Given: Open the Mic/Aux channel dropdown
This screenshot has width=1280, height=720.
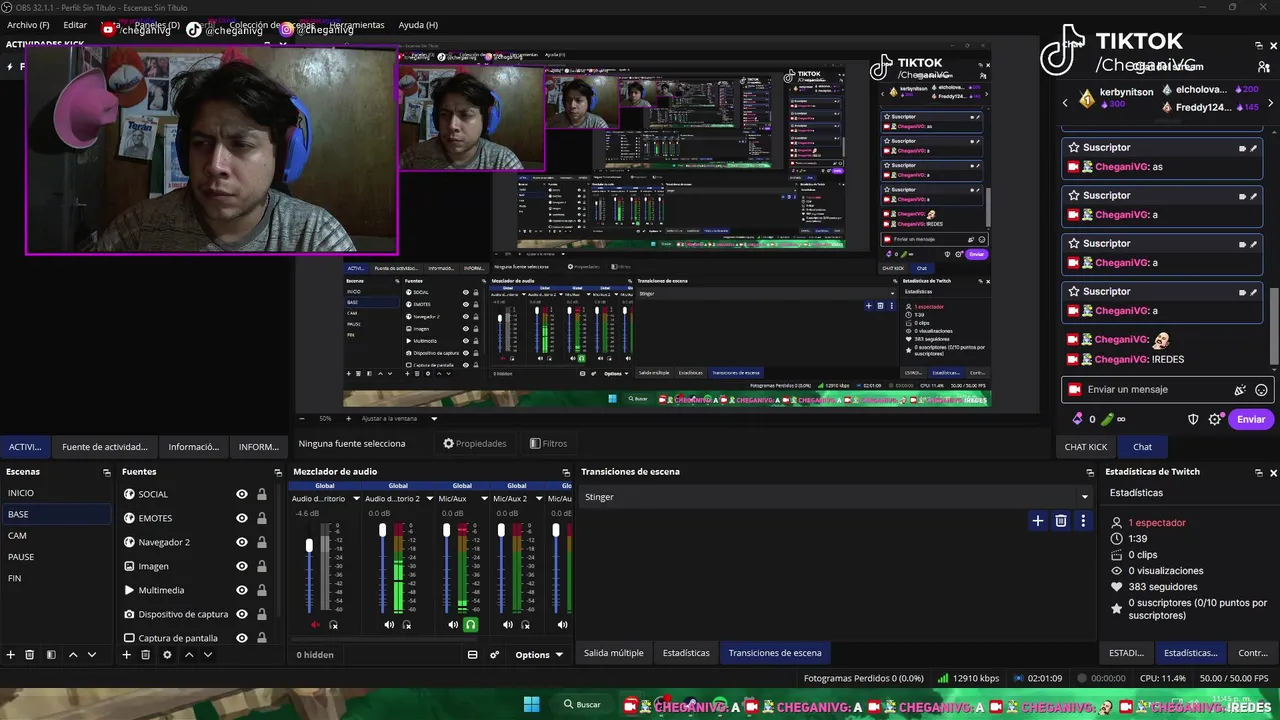Looking at the screenshot, I should [485, 498].
